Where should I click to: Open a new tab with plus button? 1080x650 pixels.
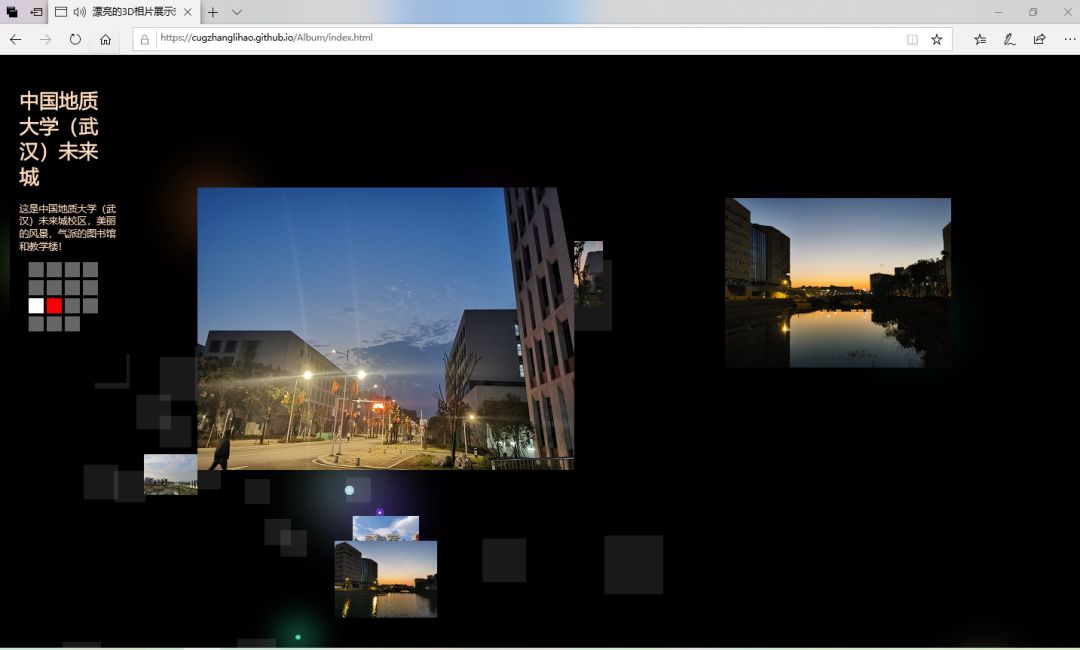tap(213, 12)
